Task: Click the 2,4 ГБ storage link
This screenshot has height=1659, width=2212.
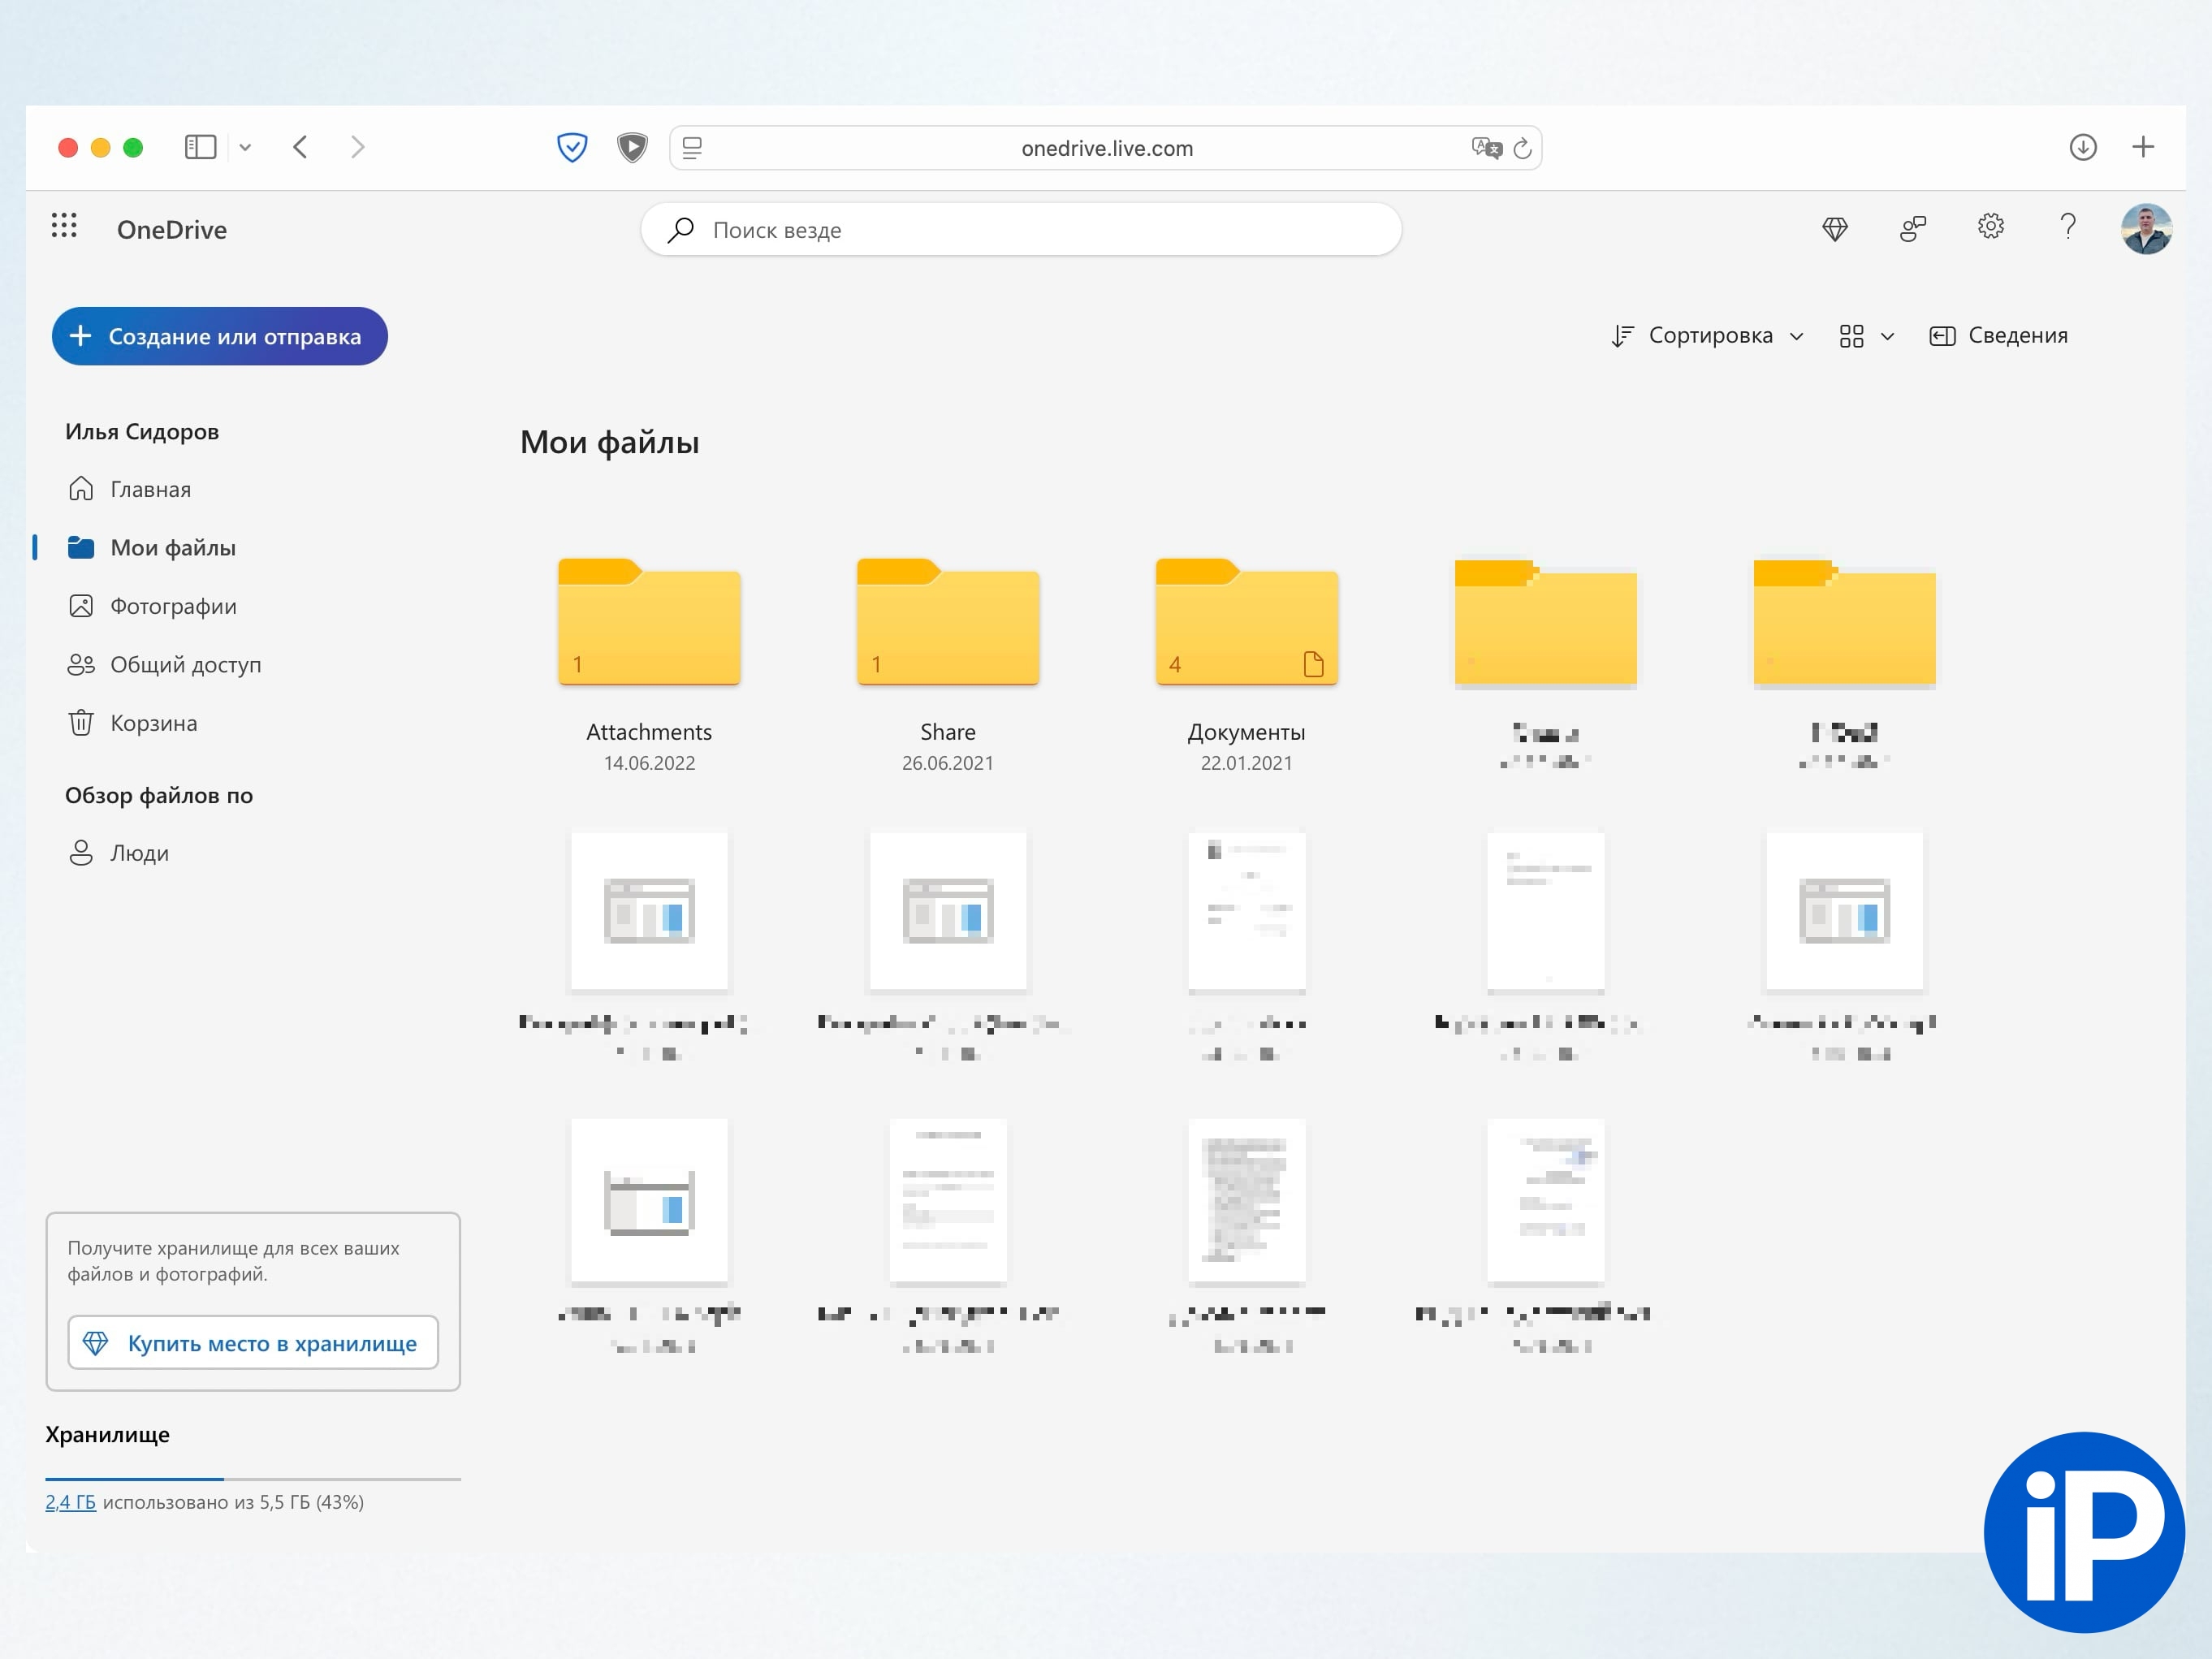Action: click(x=70, y=1502)
